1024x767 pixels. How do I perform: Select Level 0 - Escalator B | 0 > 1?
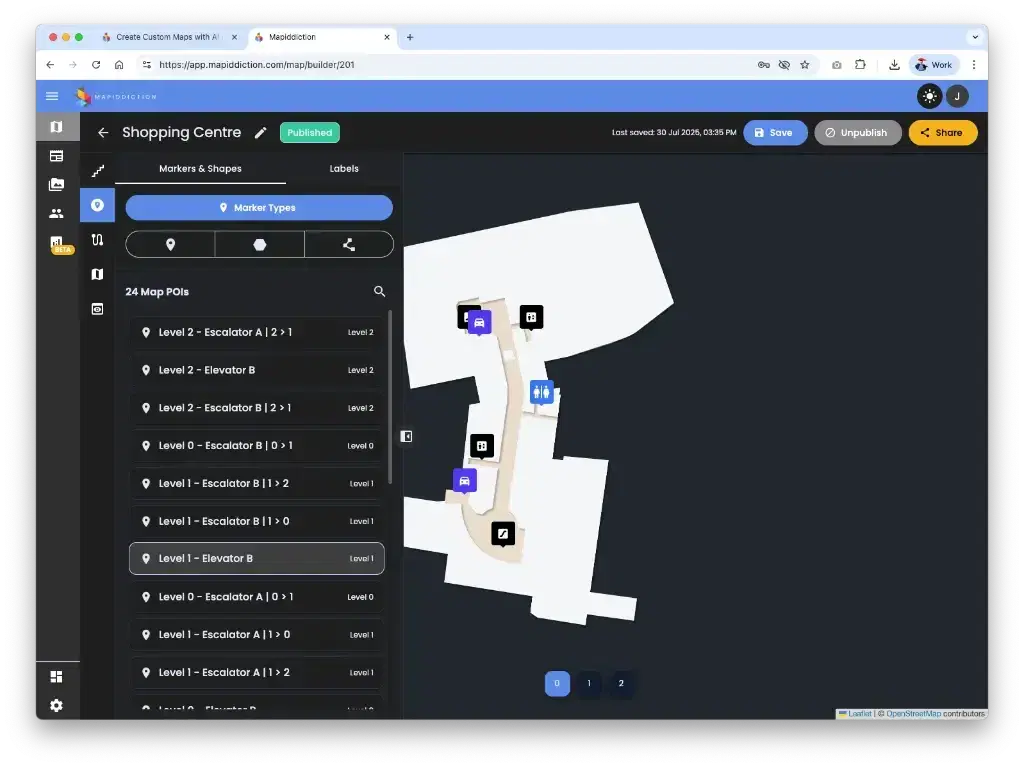257,446
